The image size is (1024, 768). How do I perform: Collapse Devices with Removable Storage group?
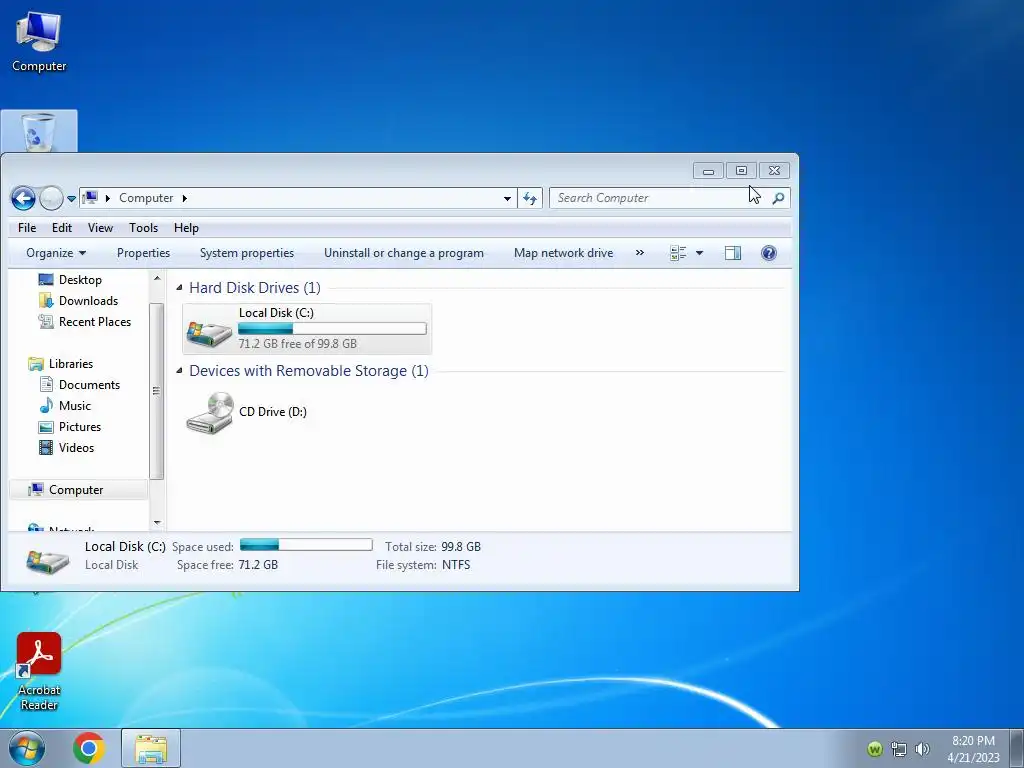pyautogui.click(x=179, y=370)
